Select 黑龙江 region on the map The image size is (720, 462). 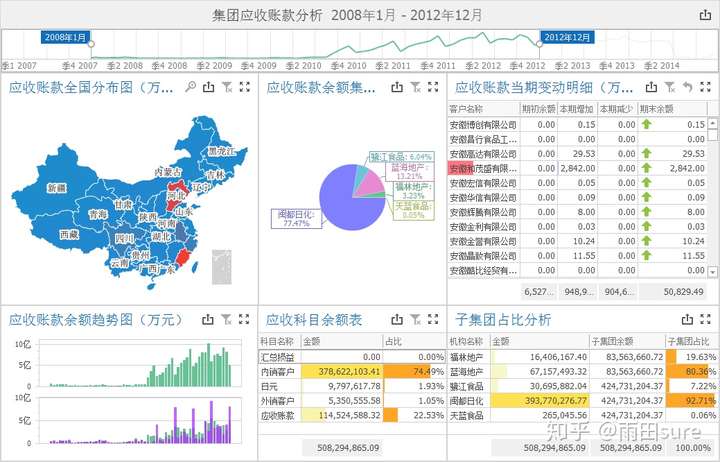(221, 151)
